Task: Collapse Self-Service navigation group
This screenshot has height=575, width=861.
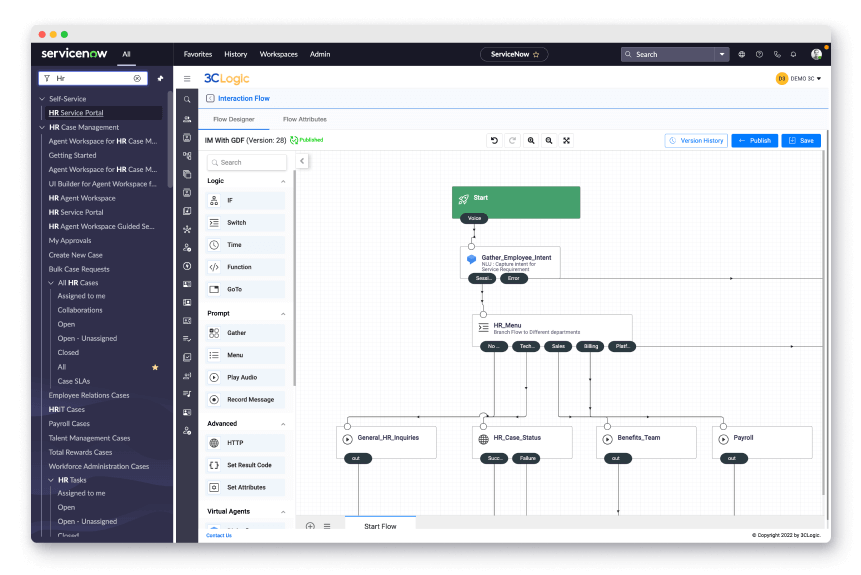Action: point(42,99)
